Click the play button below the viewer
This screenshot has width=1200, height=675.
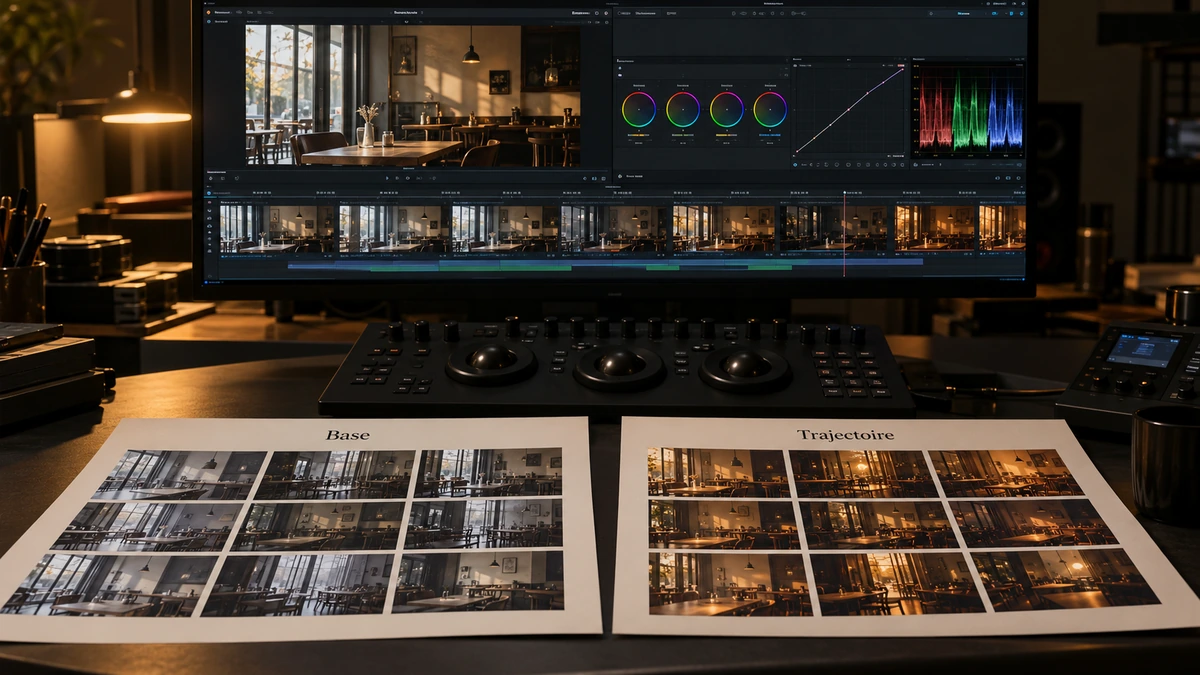tap(387, 178)
